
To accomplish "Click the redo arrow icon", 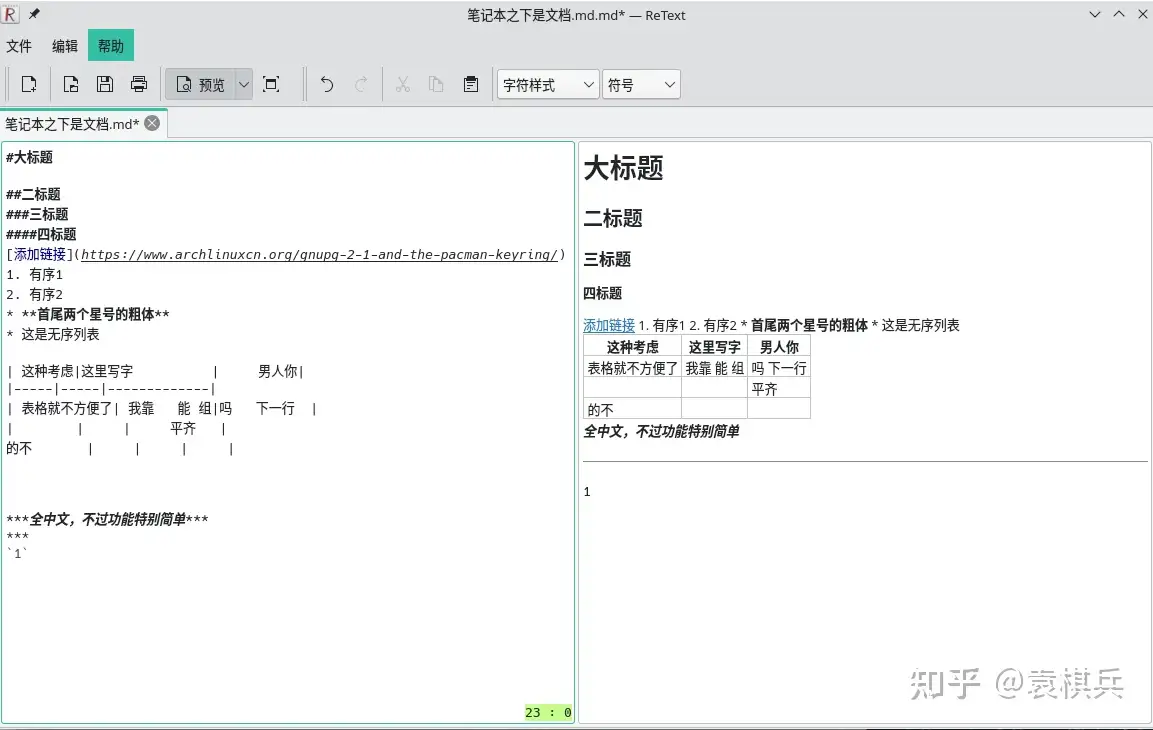I will tap(360, 85).
